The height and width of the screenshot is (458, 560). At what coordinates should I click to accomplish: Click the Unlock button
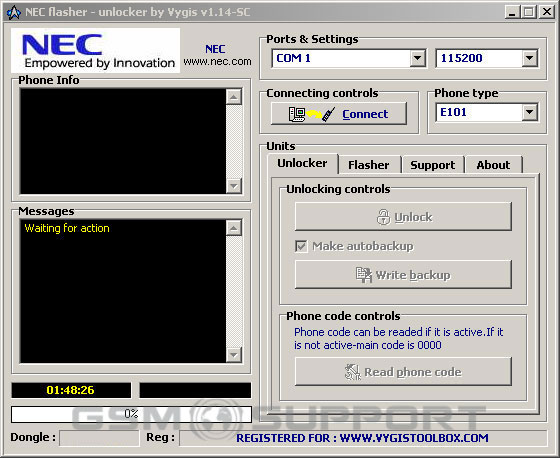point(403,217)
